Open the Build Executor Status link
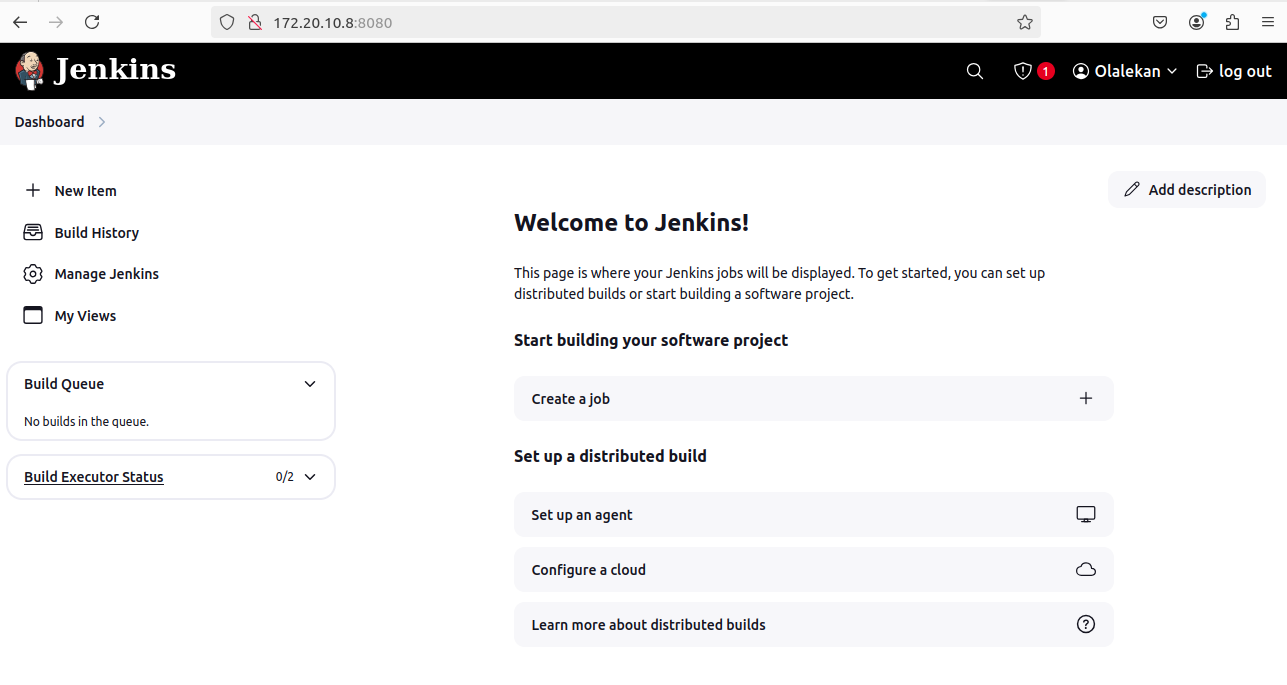Screen dimensions: 1287x685 point(94,477)
